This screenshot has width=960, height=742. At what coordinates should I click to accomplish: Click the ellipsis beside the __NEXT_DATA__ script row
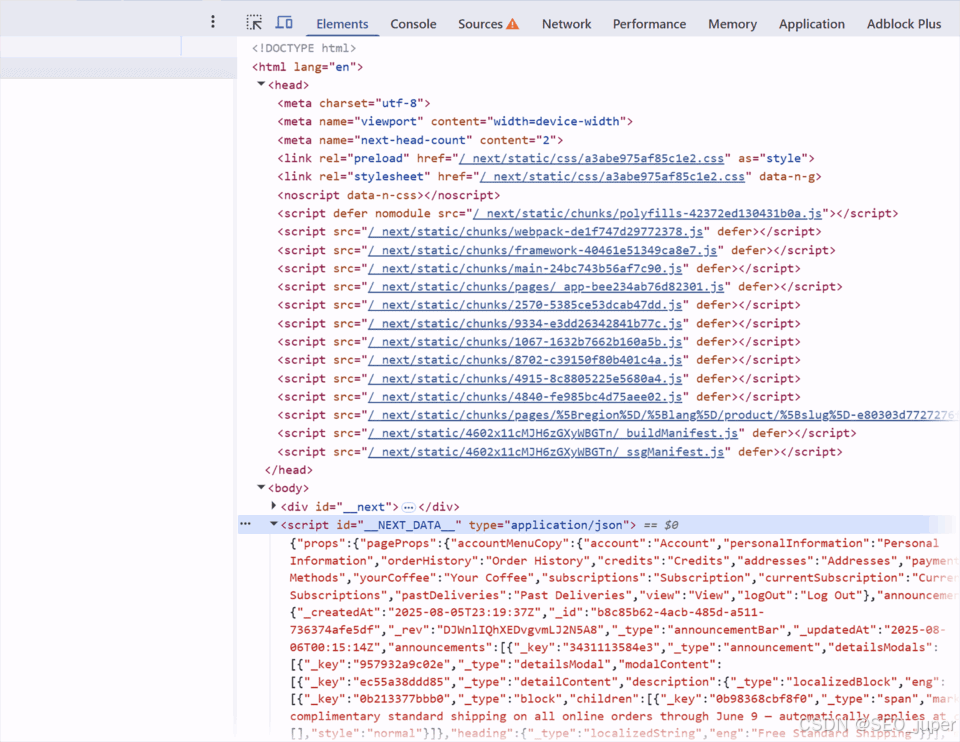246,524
